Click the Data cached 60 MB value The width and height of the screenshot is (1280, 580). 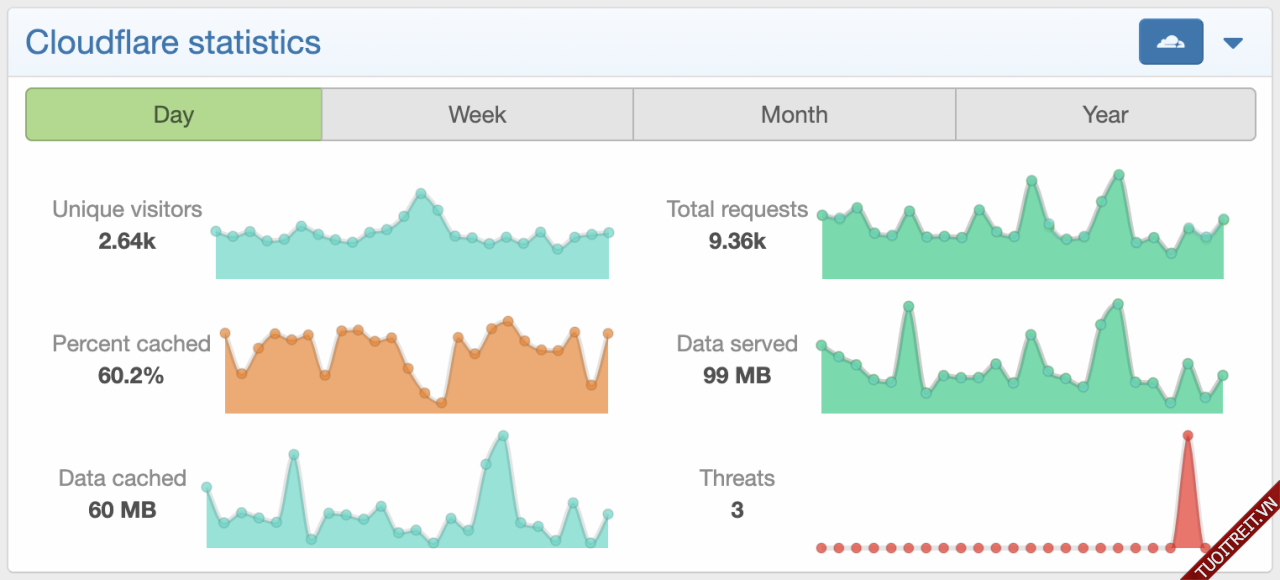coord(122,510)
